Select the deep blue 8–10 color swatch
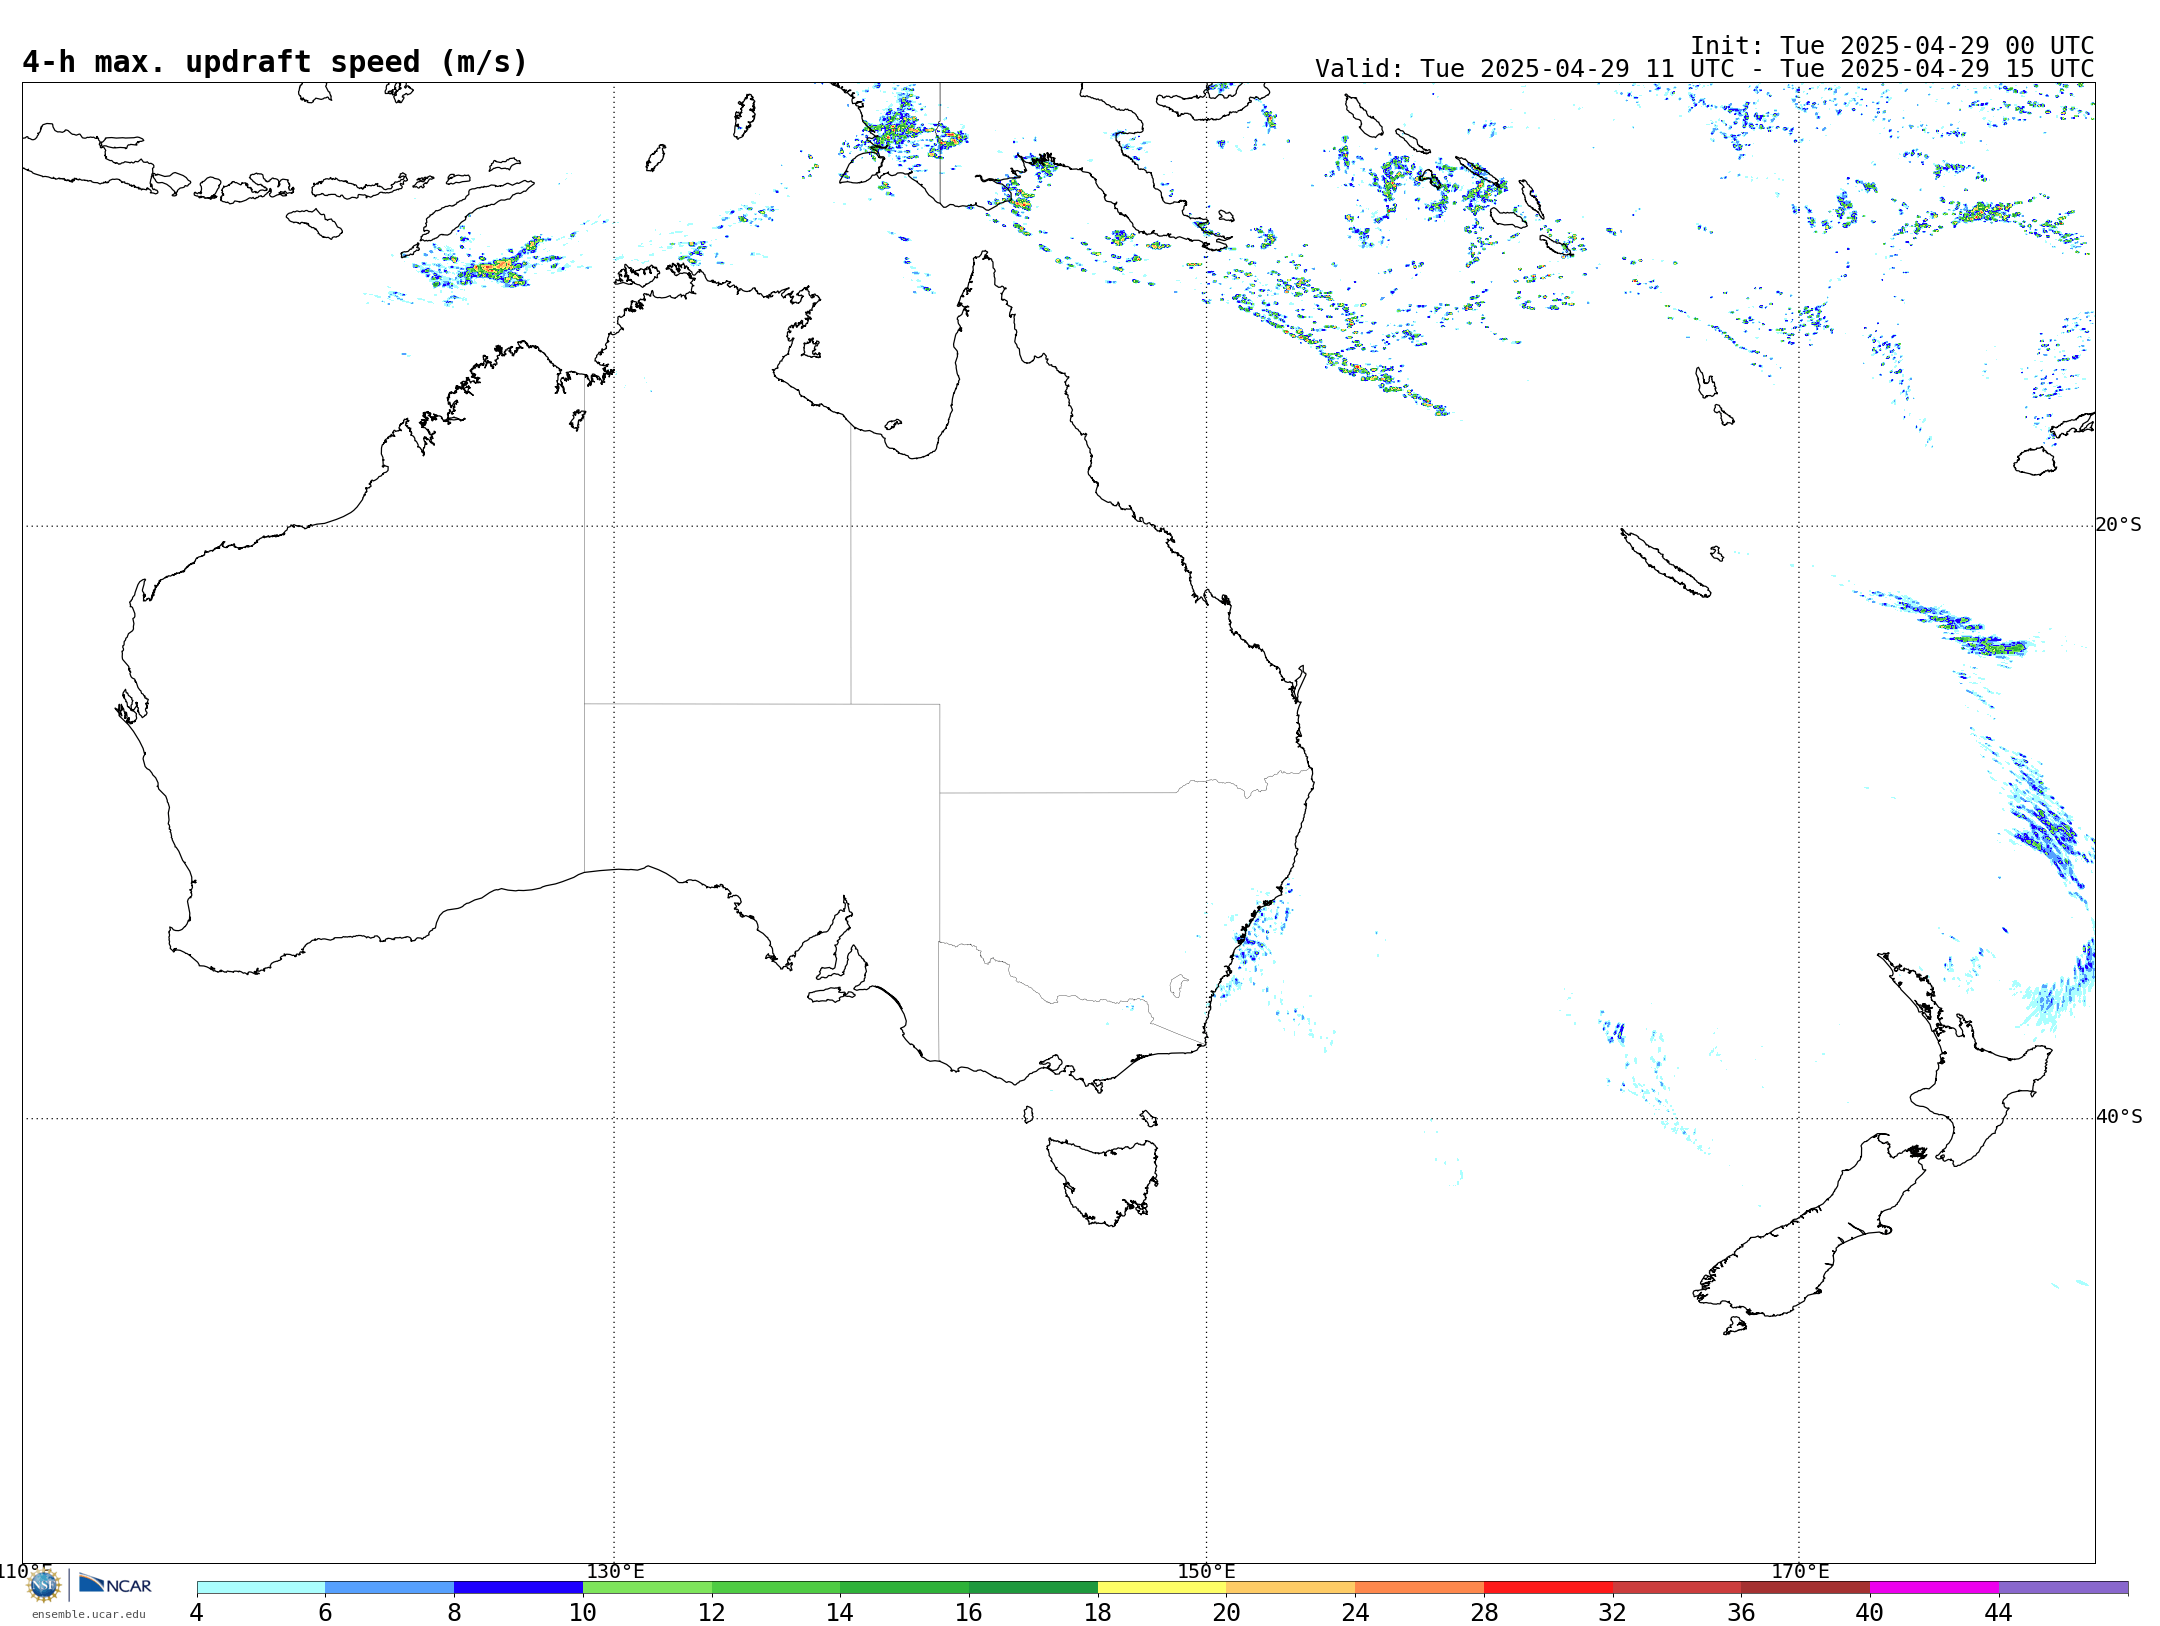Image resolution: width=2160 pixels, height=1626 pixels. (x=518, y=1587)
